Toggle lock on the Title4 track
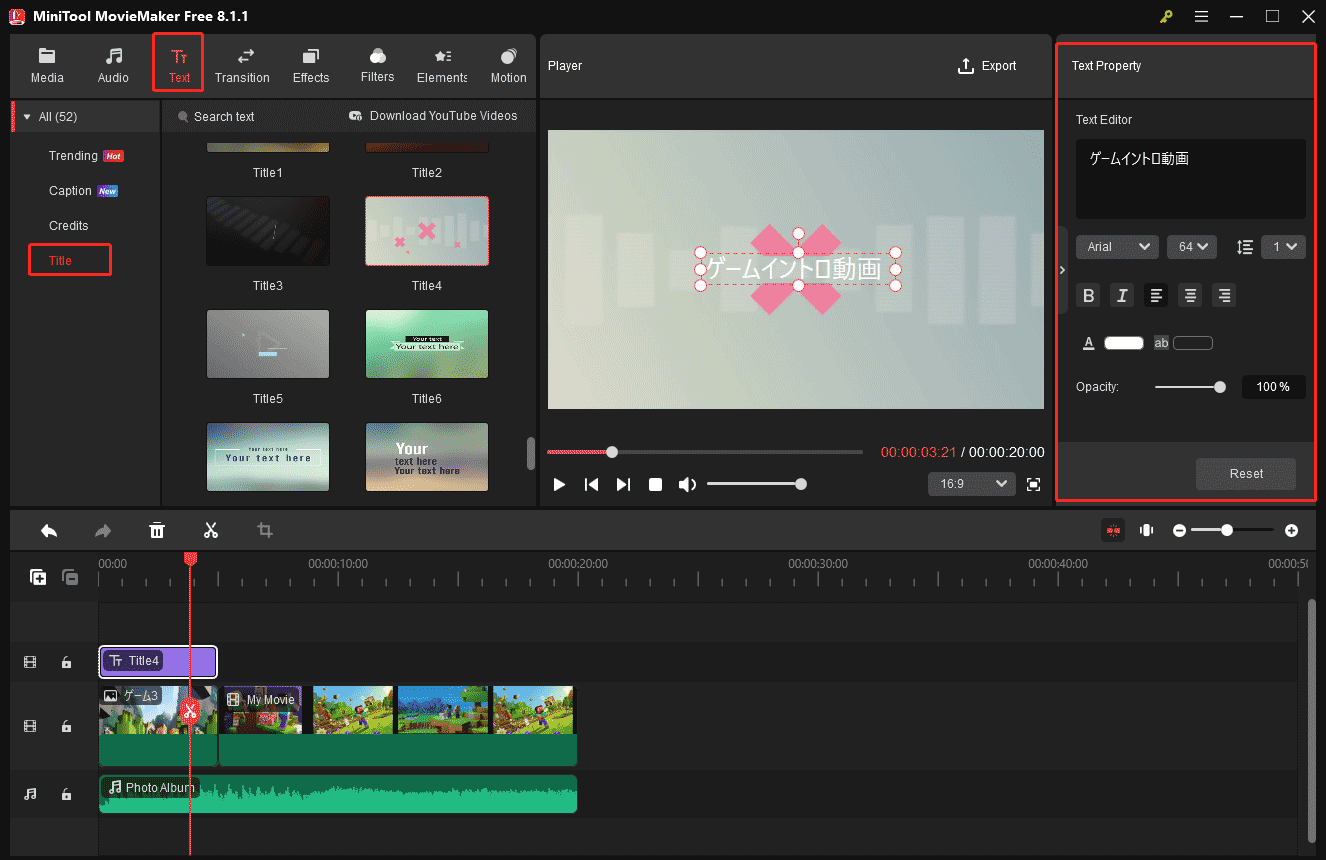 click(66, 662)
